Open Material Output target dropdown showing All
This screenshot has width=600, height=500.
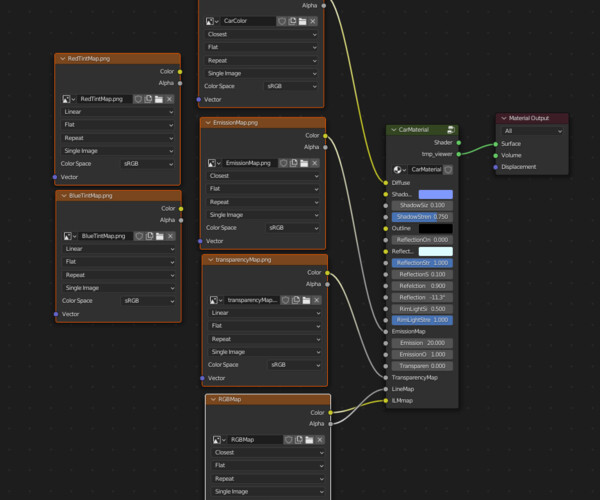(532, 131)
